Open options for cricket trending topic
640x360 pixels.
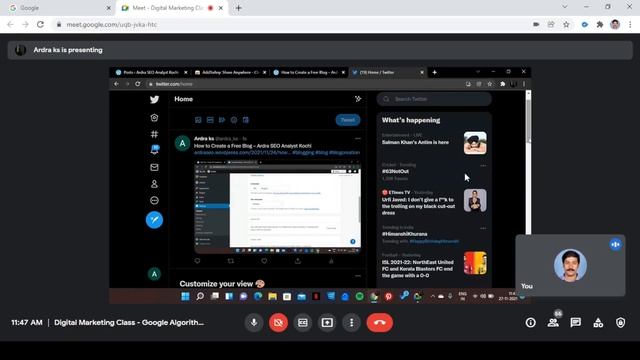pyautogui.click(x=483, y=166)
